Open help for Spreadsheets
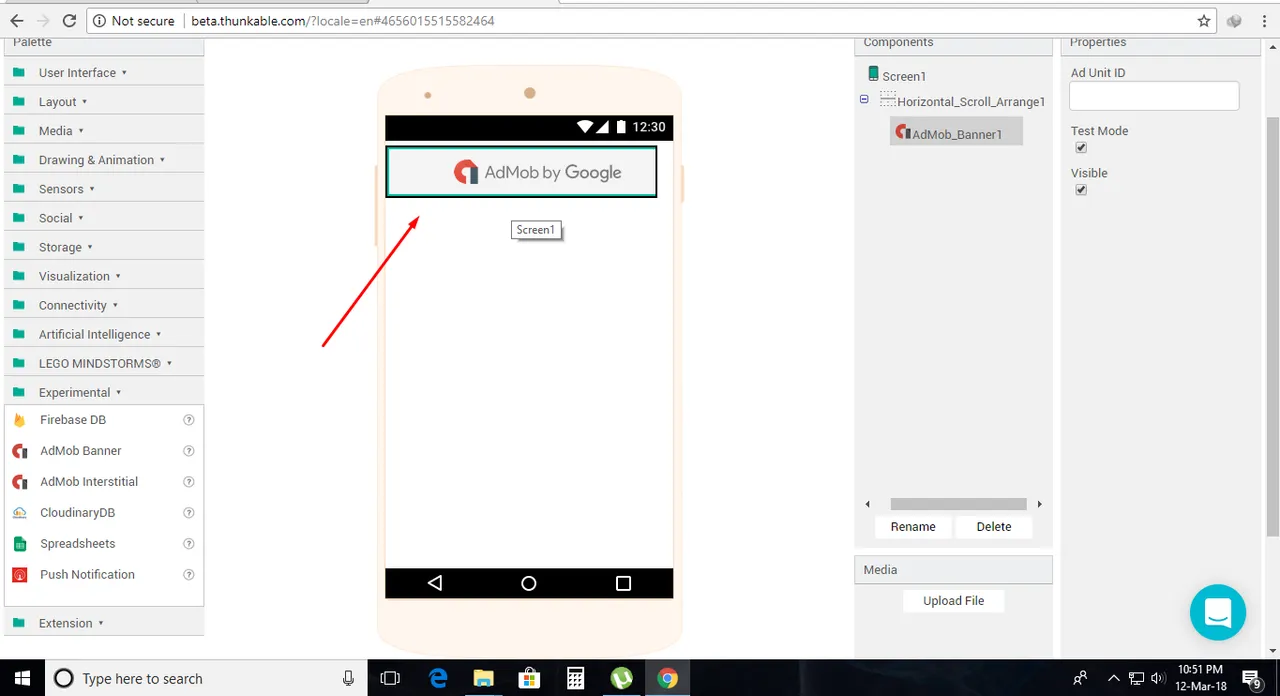The height and width of the screenshot is (696, 1280). 188,544
